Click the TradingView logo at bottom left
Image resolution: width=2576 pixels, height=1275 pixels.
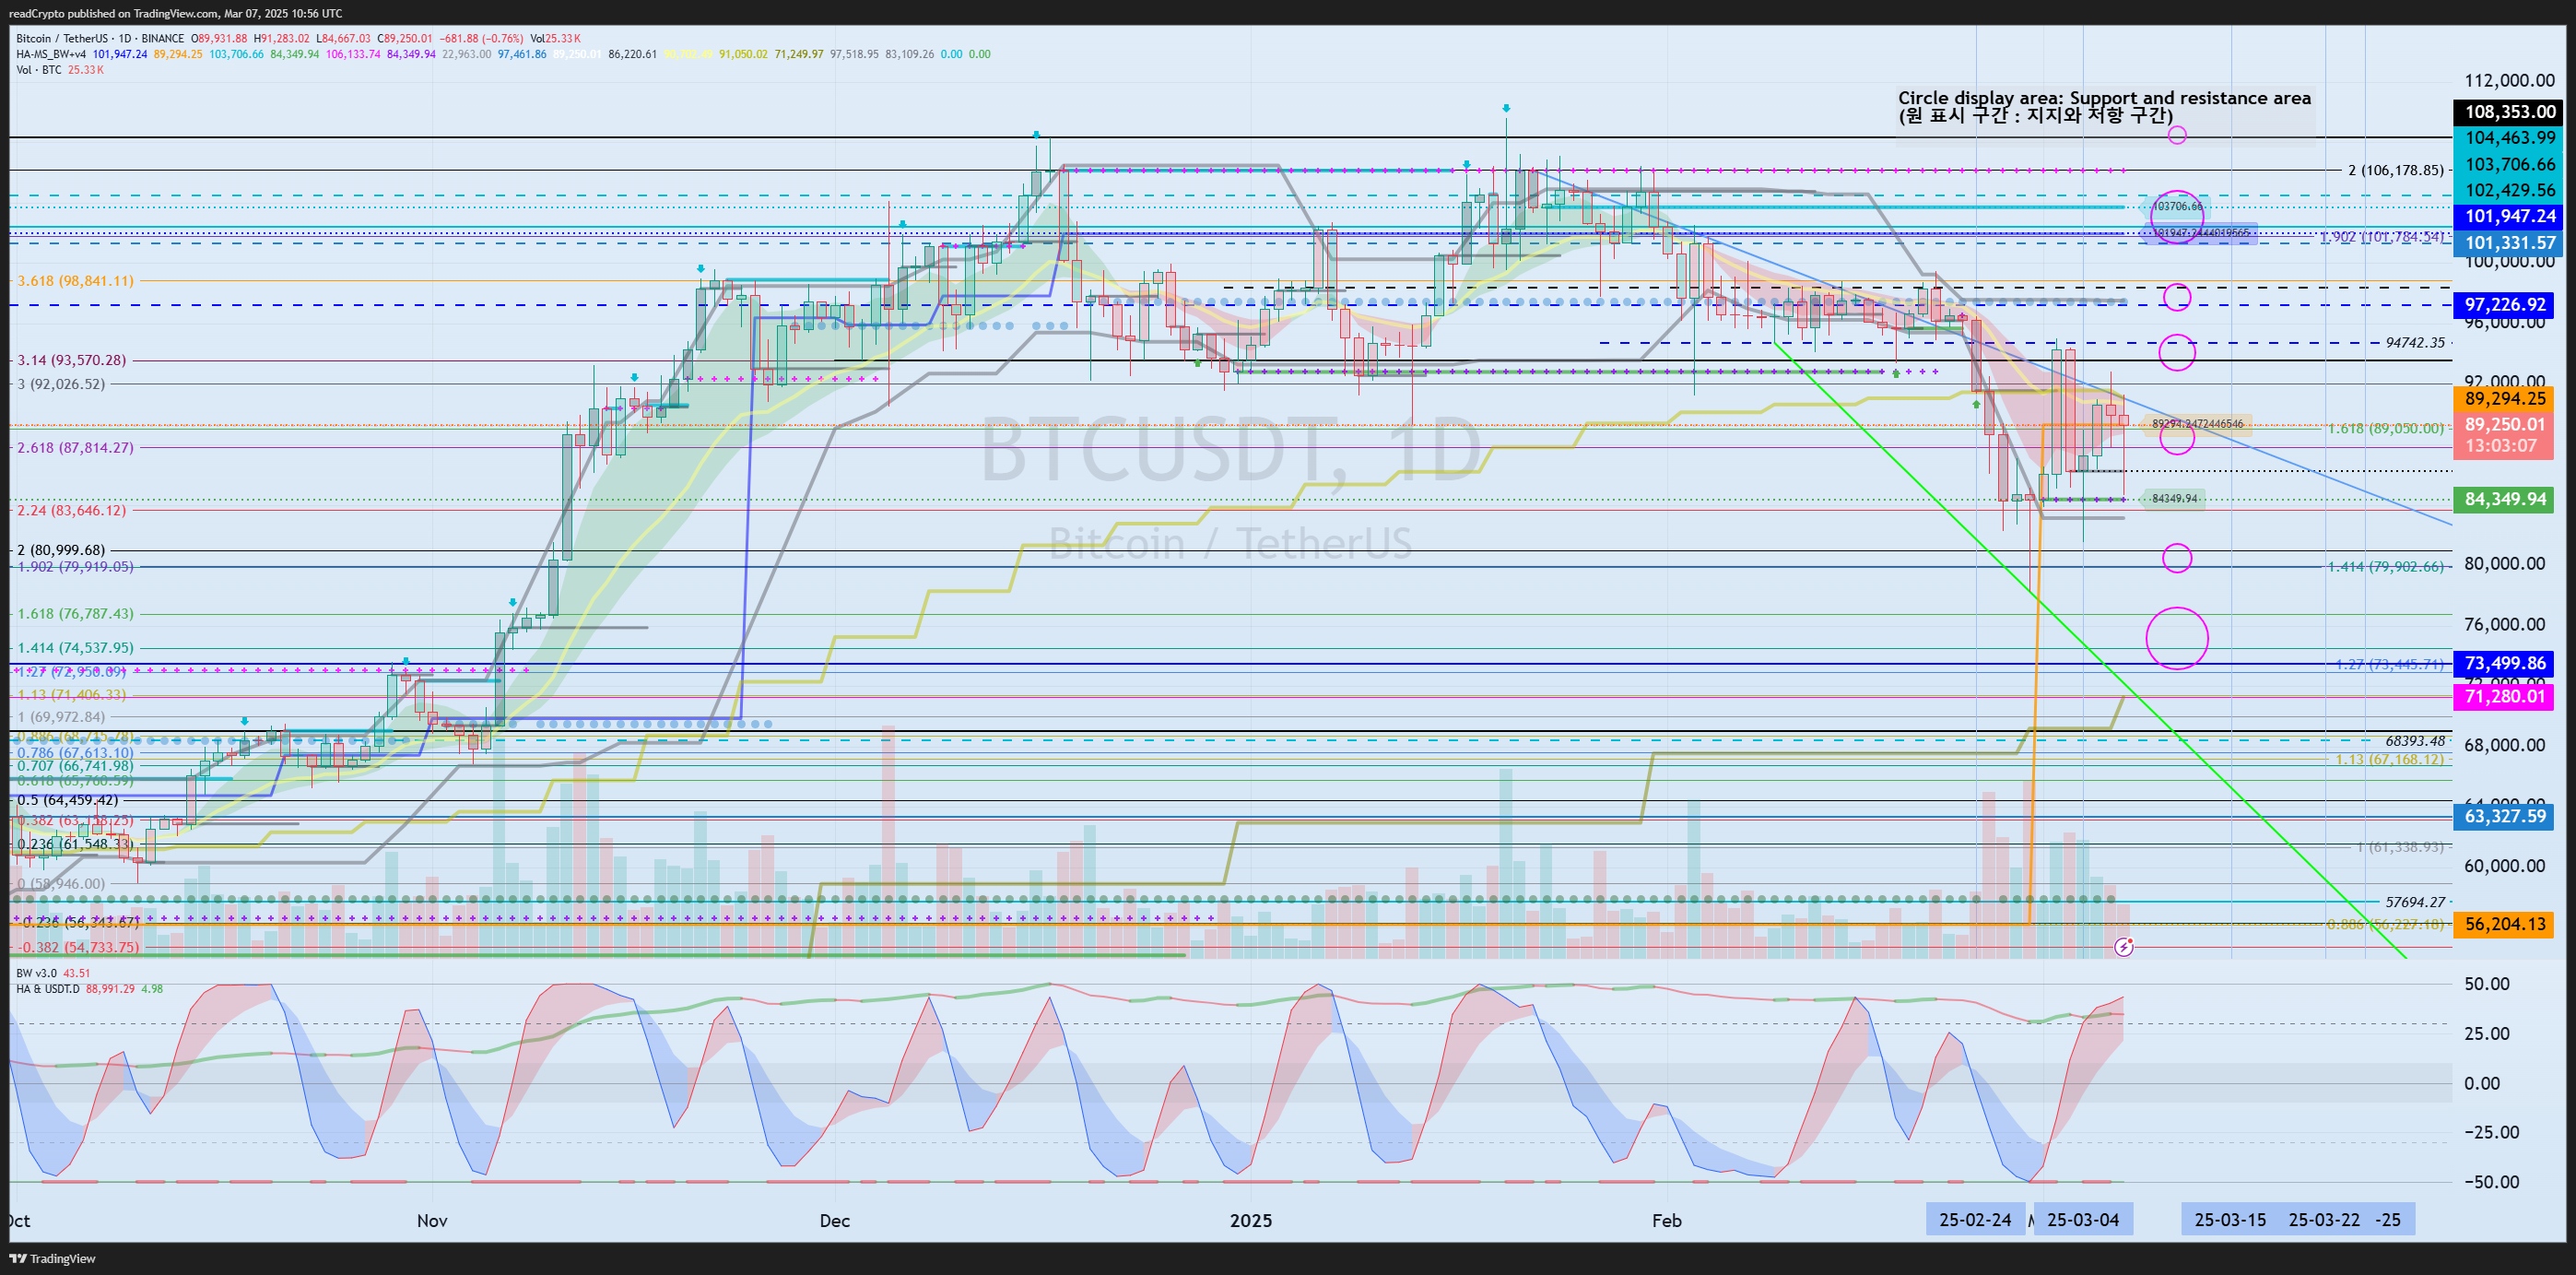pos(52,1258)
